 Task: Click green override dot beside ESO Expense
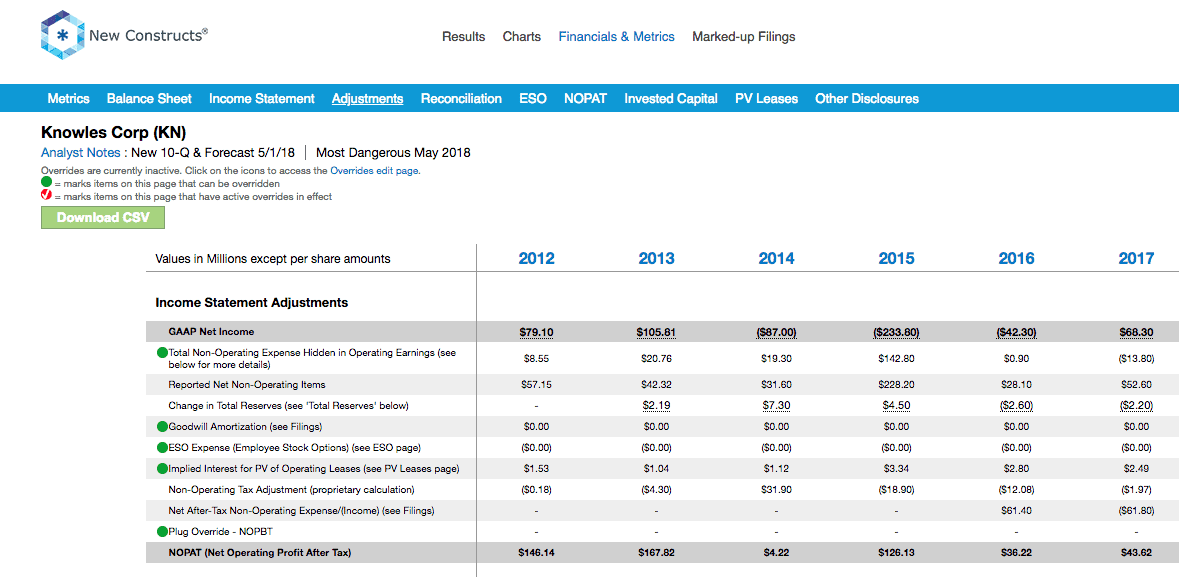(162, 448)
